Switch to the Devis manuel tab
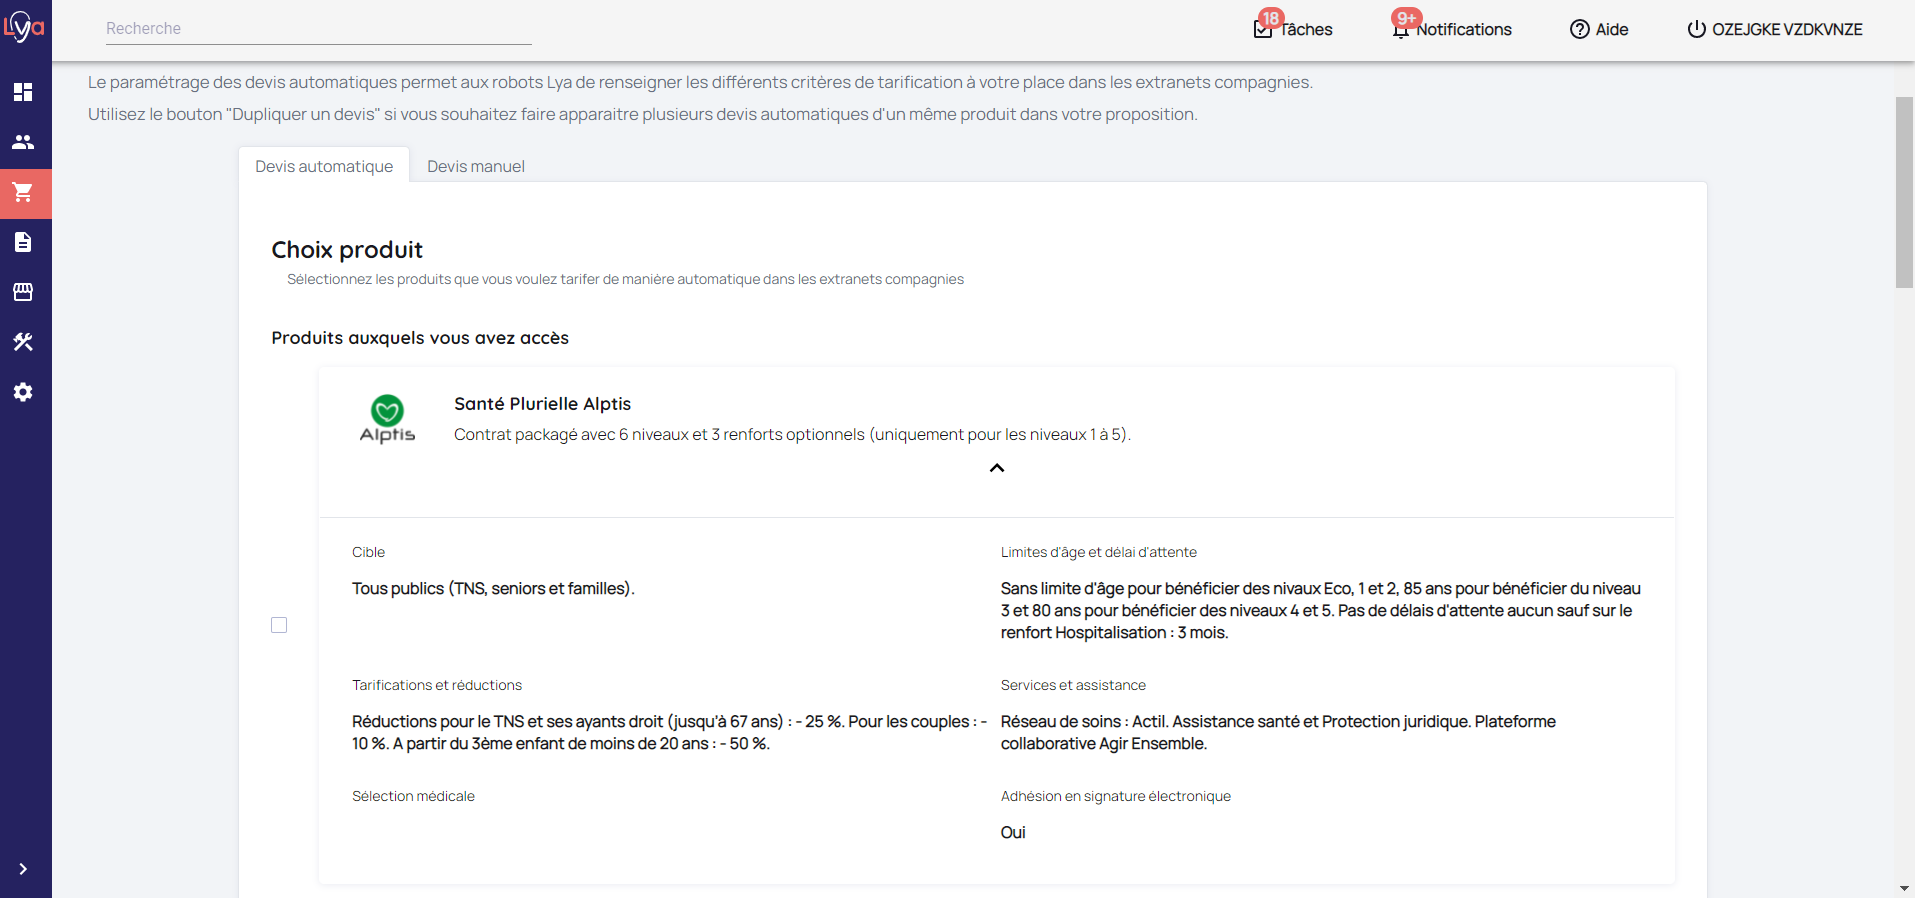The width and height of the screenshot is (1915, 898). click(x=475, y=166)
